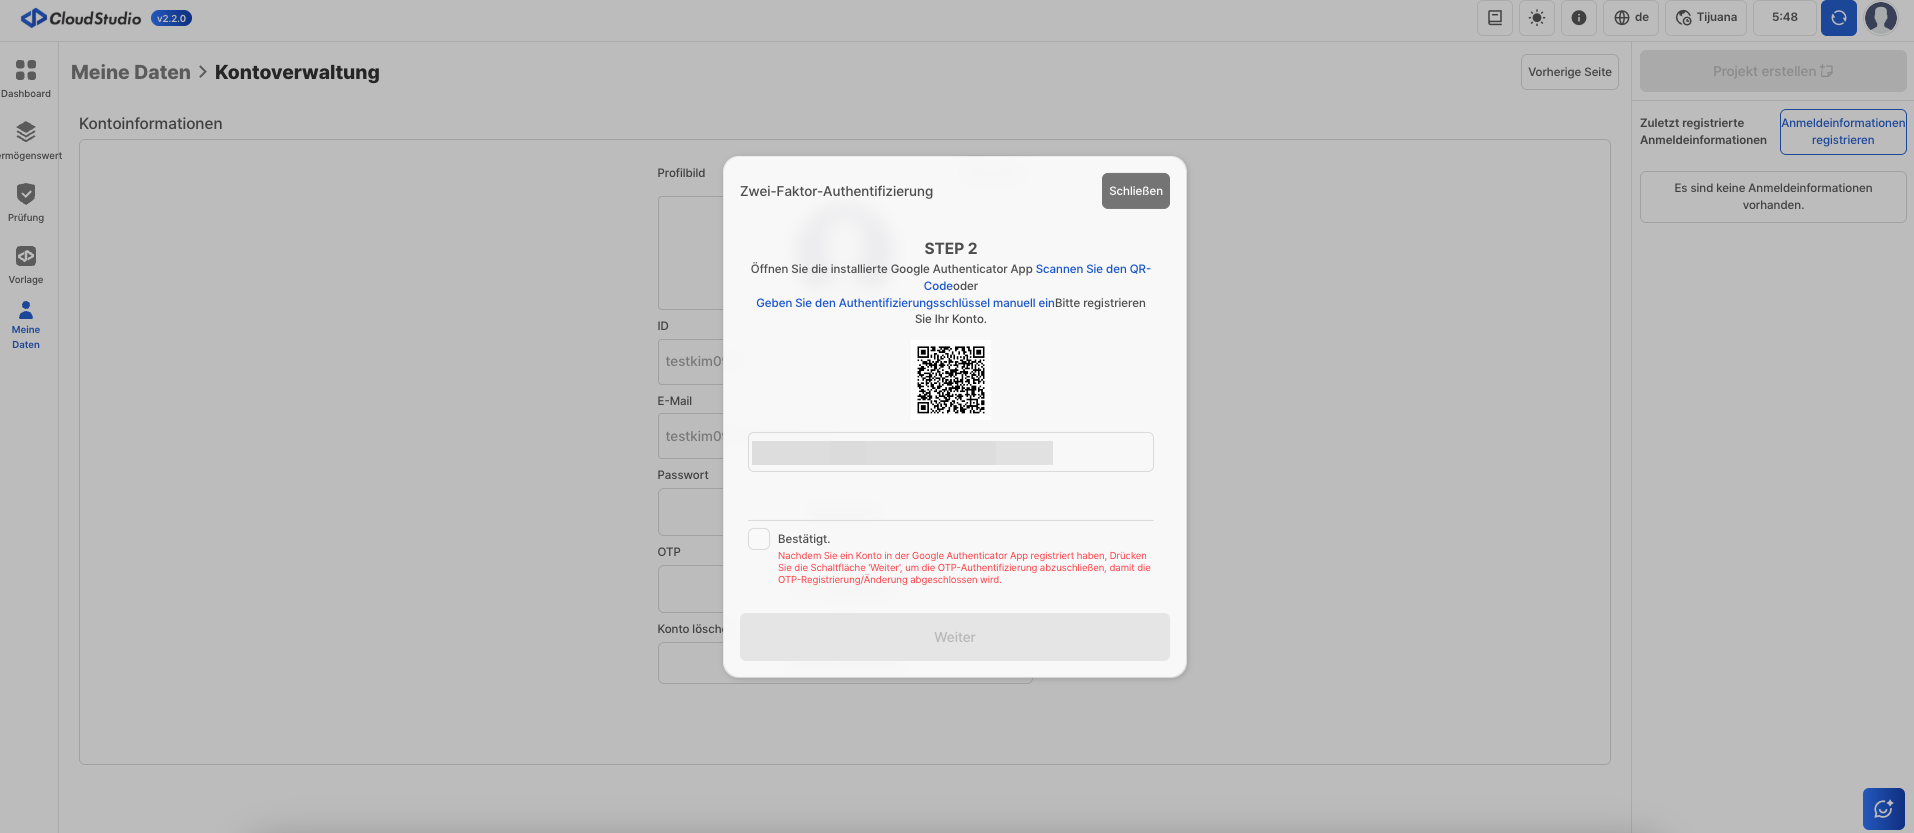The width and height of the screenshot is (1914, 833).
Task: Open the user profile avatar
Action: [1881, 18]
